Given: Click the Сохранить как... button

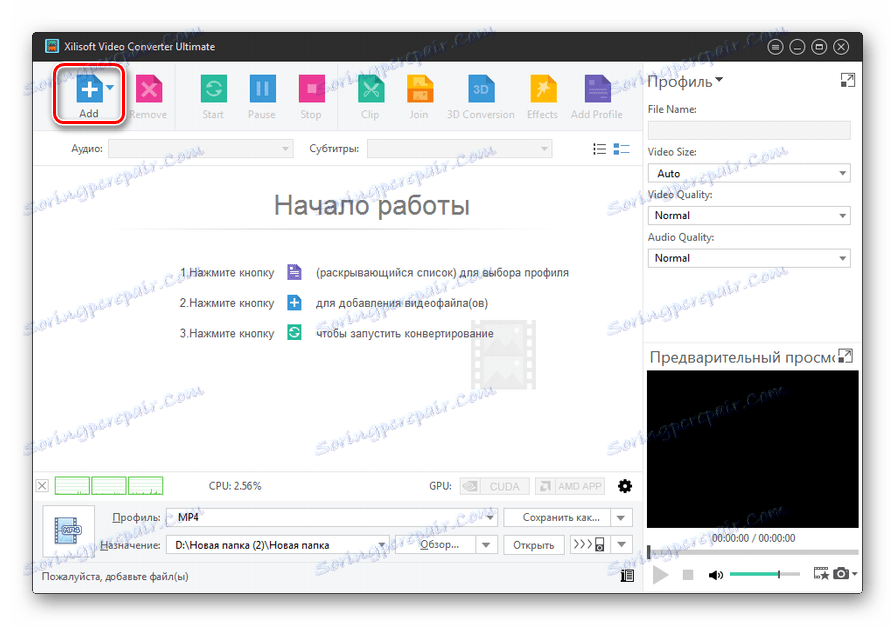Looking at the screenshot, I should (557, 518).
